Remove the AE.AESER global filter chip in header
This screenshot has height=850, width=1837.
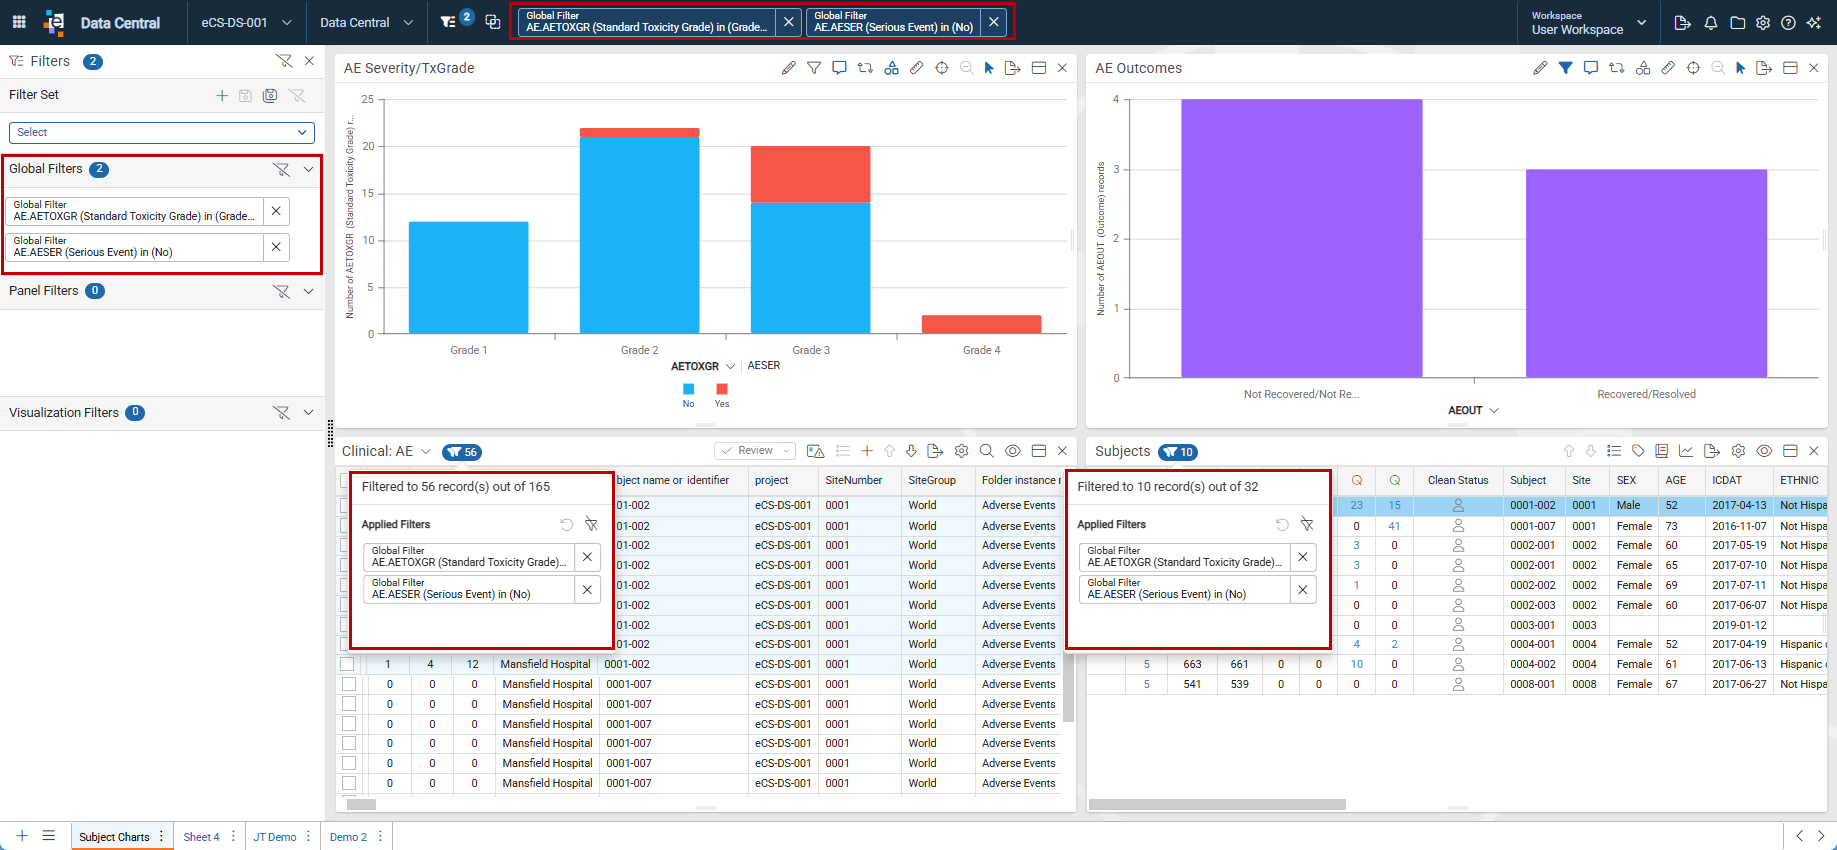click(993, 21)
